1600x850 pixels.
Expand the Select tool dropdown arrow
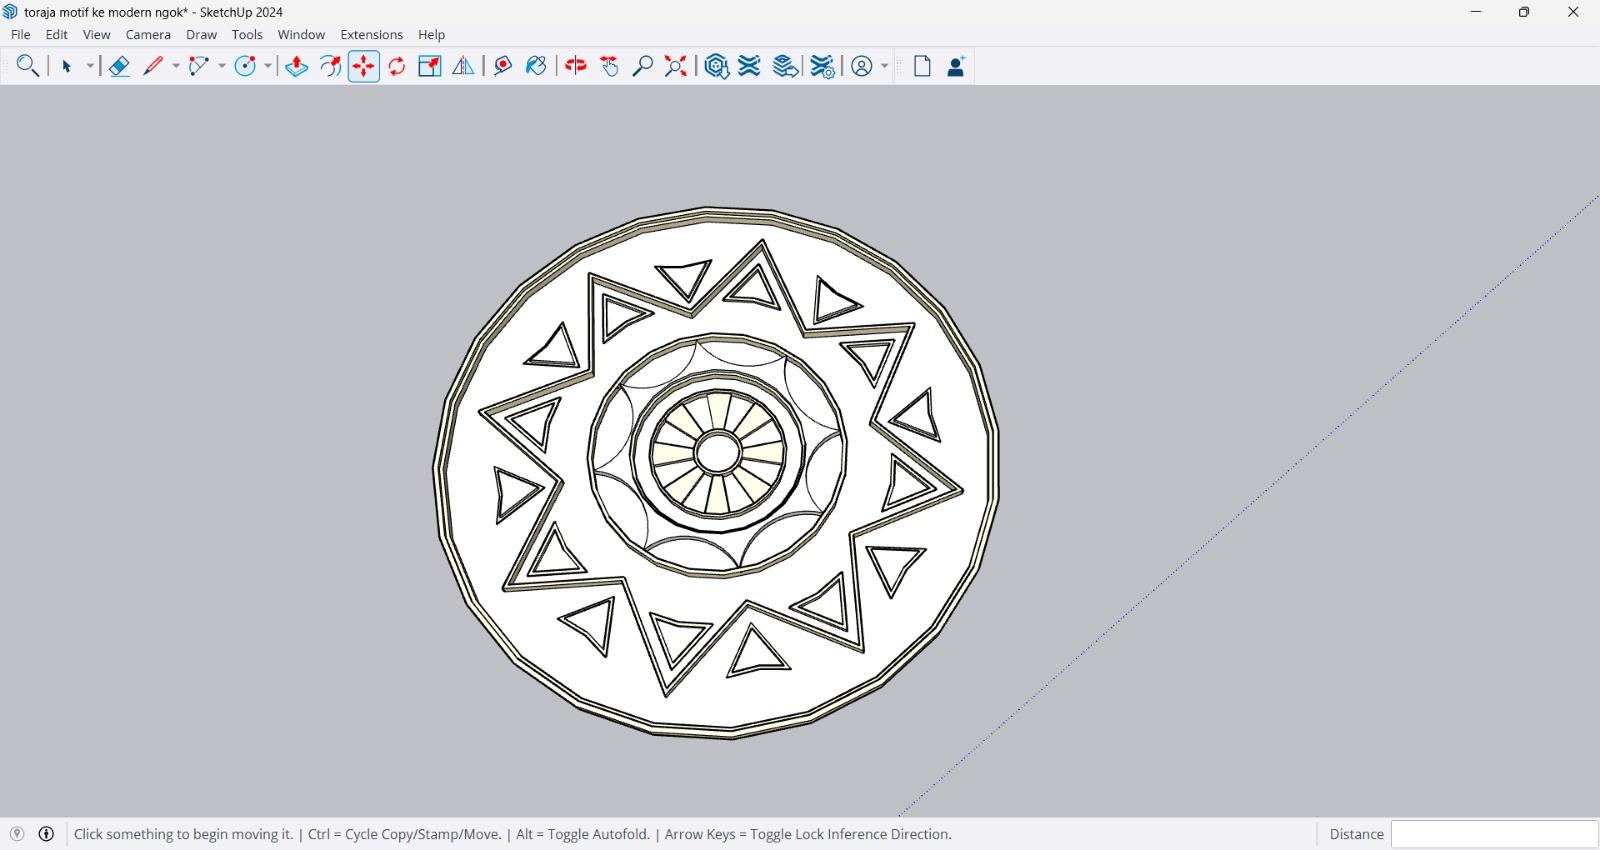pyautogui.click(x=90, y=66)
